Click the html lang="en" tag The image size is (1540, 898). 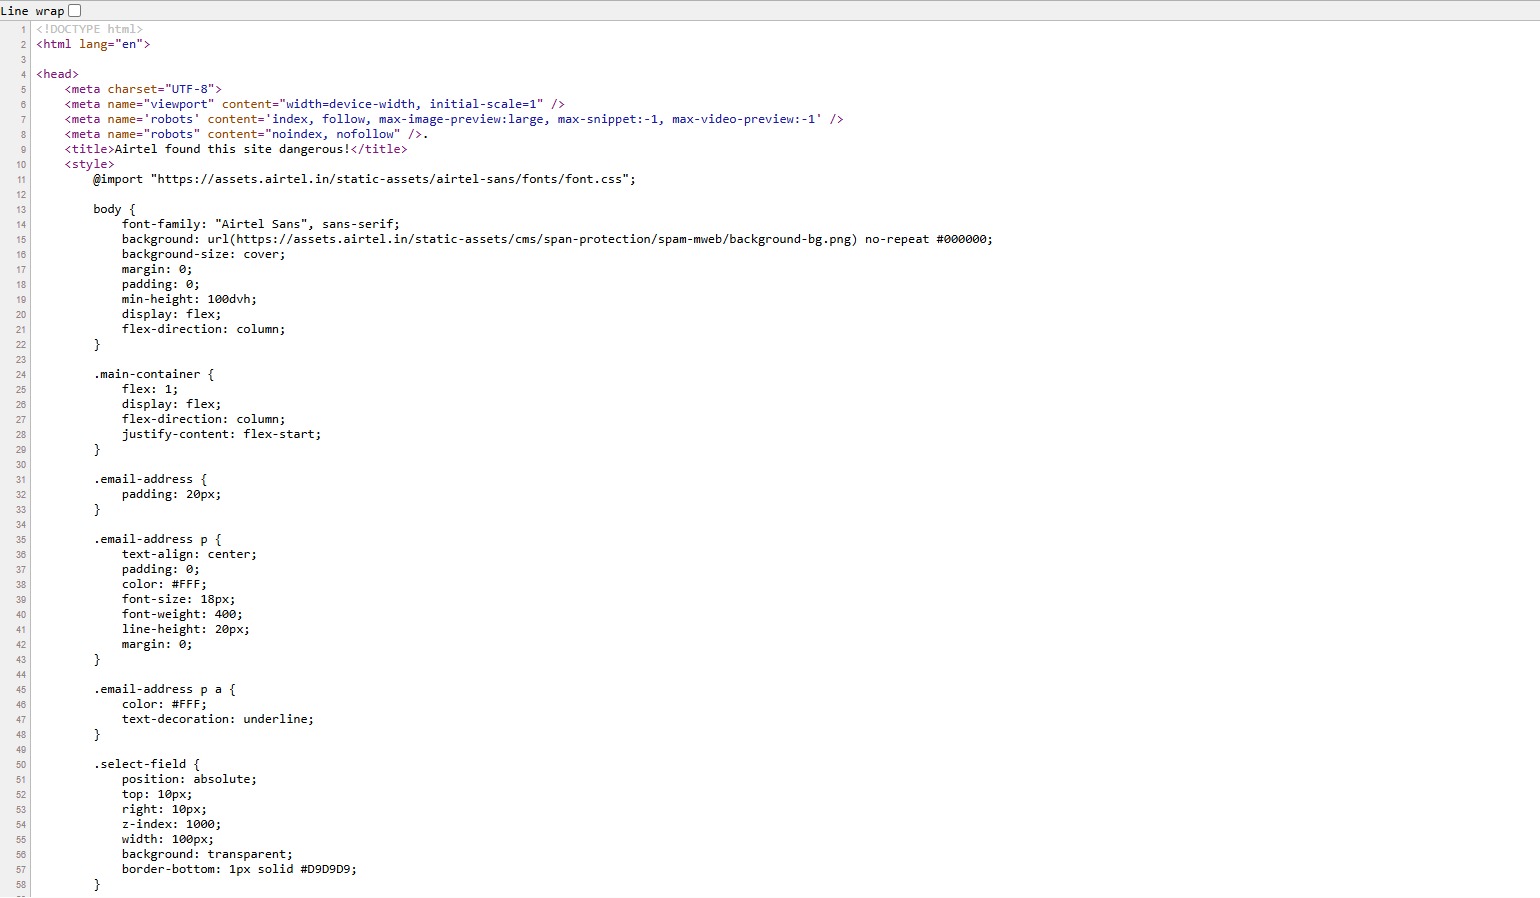[93, 44]
